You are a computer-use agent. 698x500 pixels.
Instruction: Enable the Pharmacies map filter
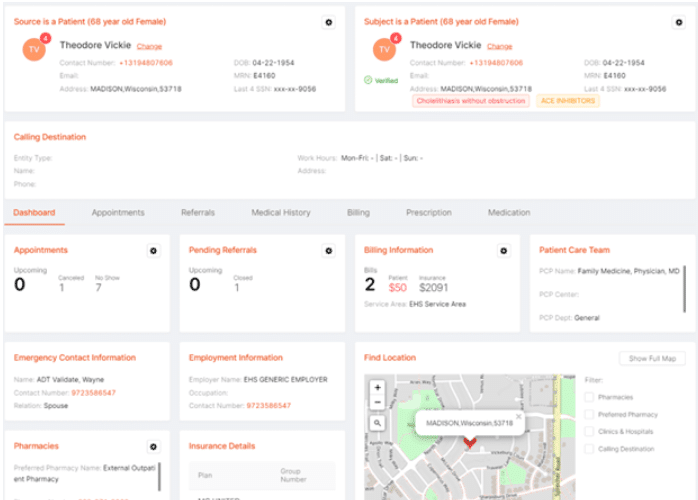[x=589, y=397]
